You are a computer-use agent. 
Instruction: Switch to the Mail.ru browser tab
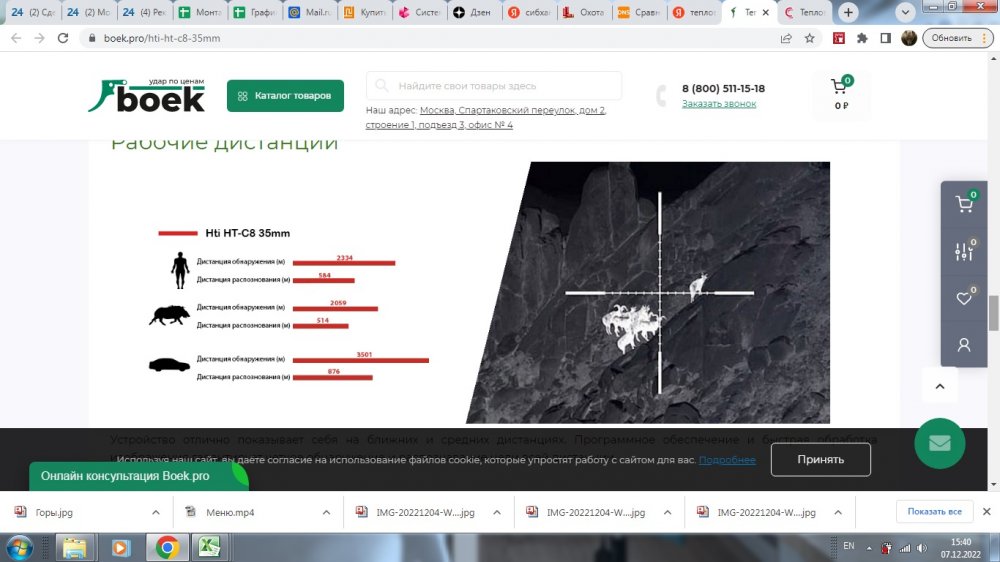(307, 13)
